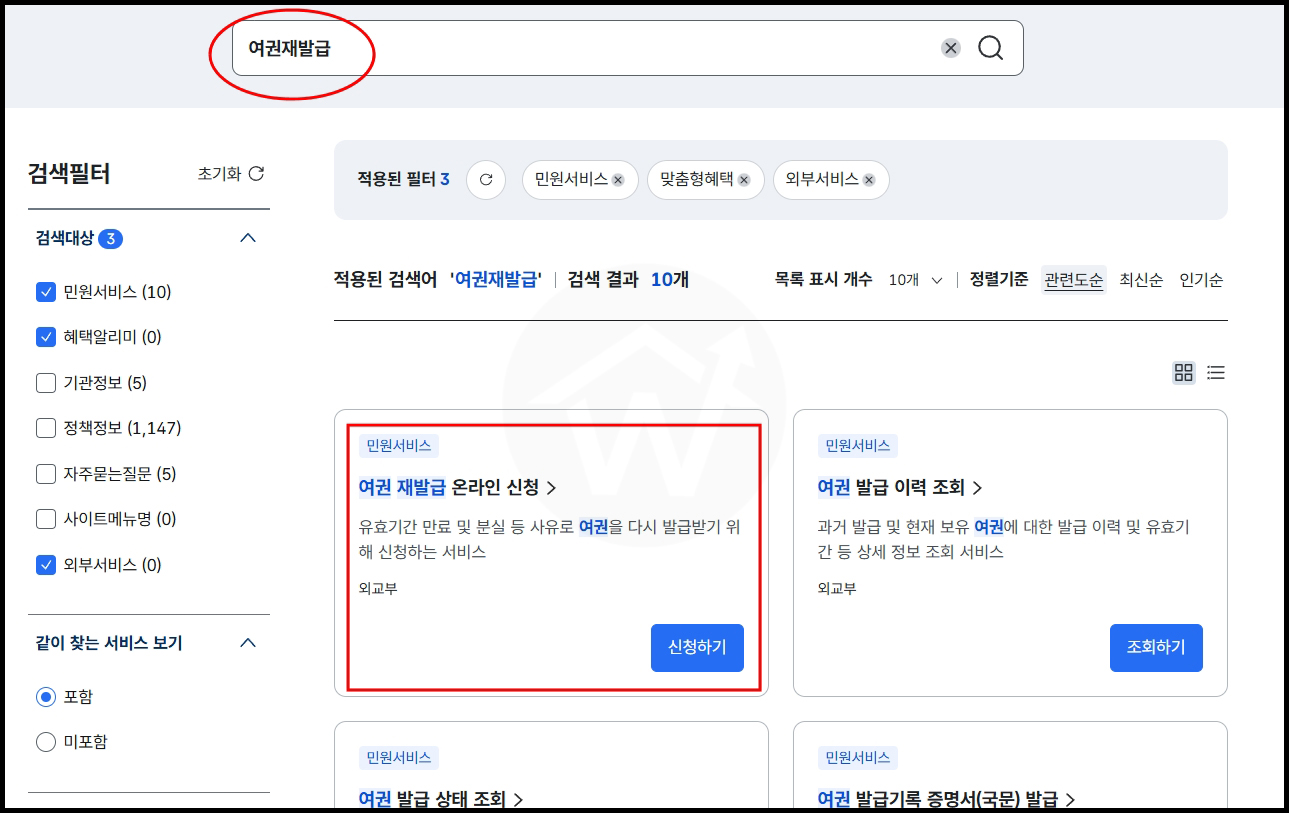This screenshot has height=813, width=1289.
Task: Click the refresh icon beside 적용된 필터 3
Action: coord(487,180)
